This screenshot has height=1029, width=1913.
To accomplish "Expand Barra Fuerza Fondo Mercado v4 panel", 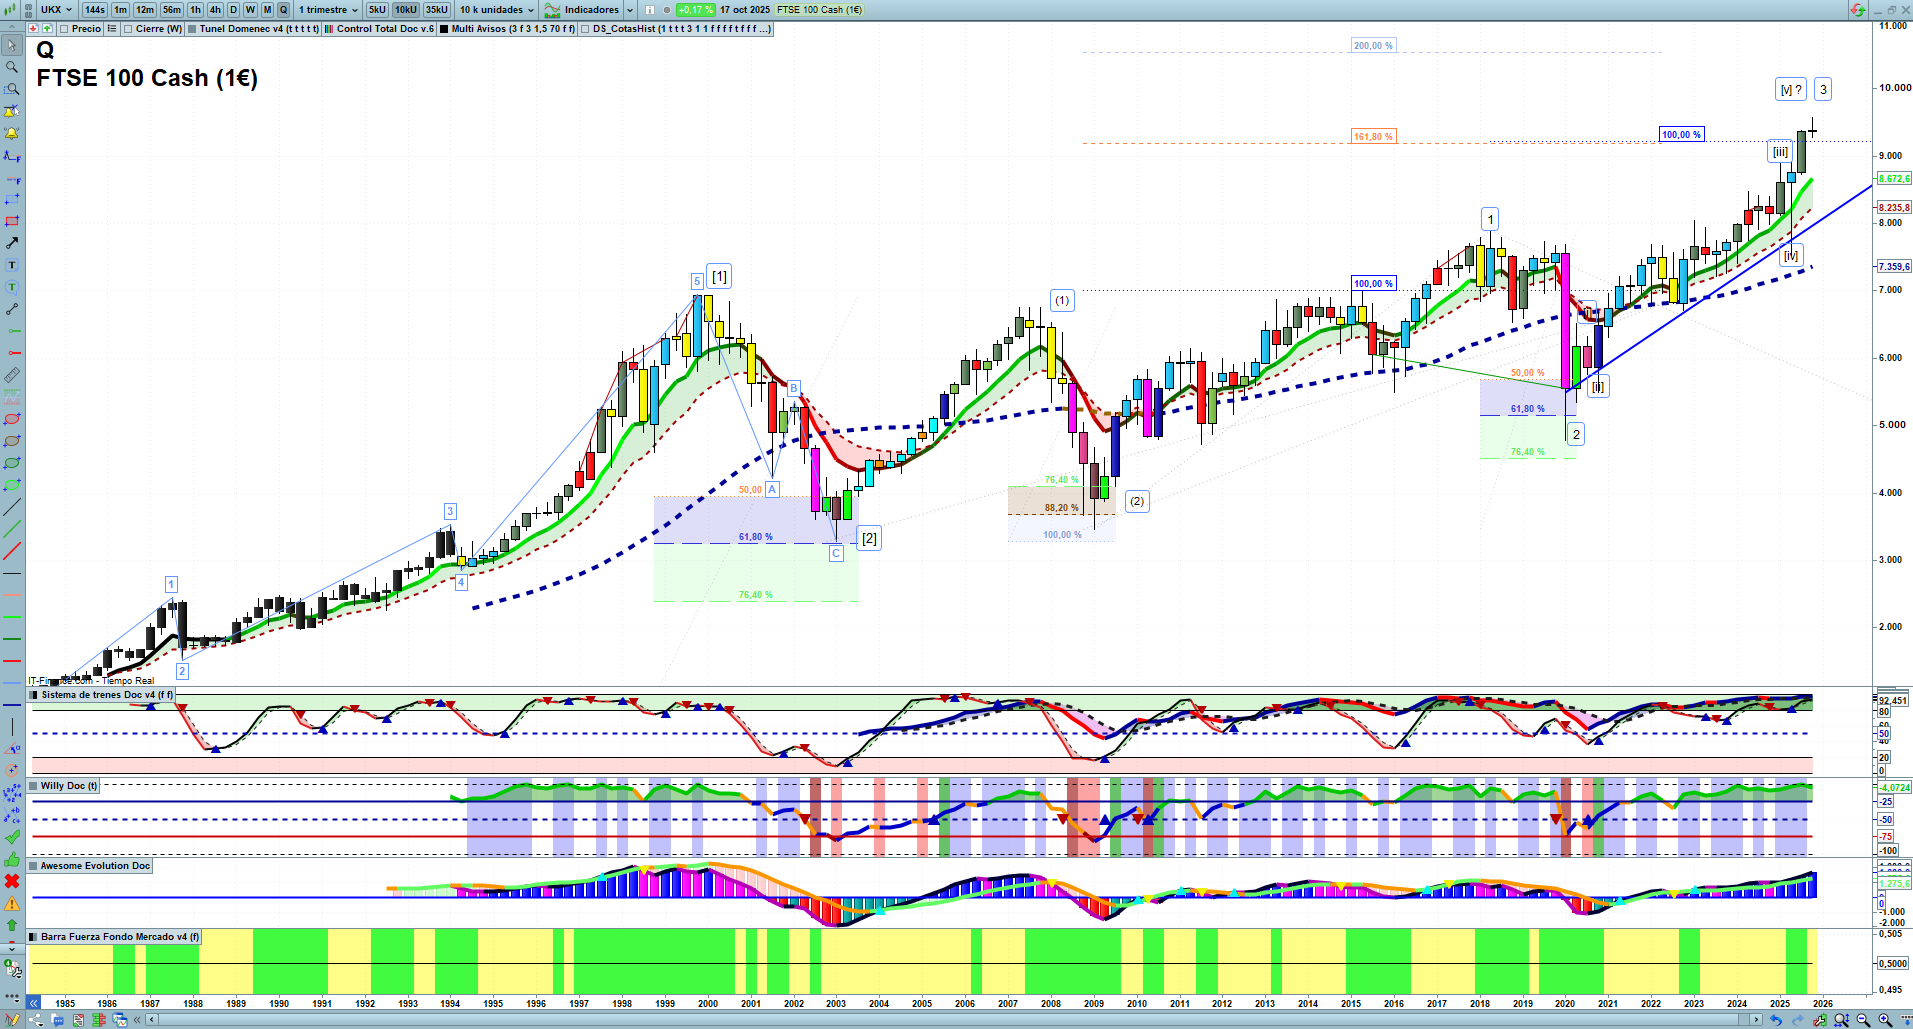I will coord(33,937).
